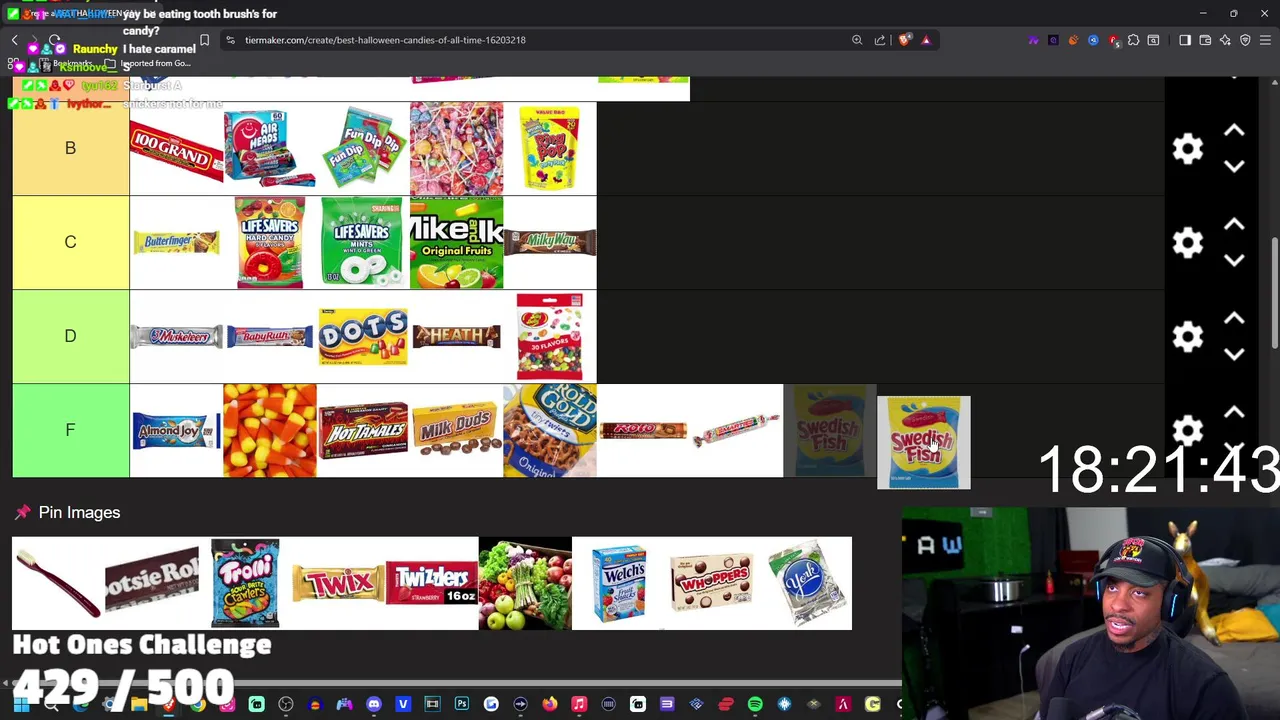Bookmark this page with the bookmark icon

point(204,40)
